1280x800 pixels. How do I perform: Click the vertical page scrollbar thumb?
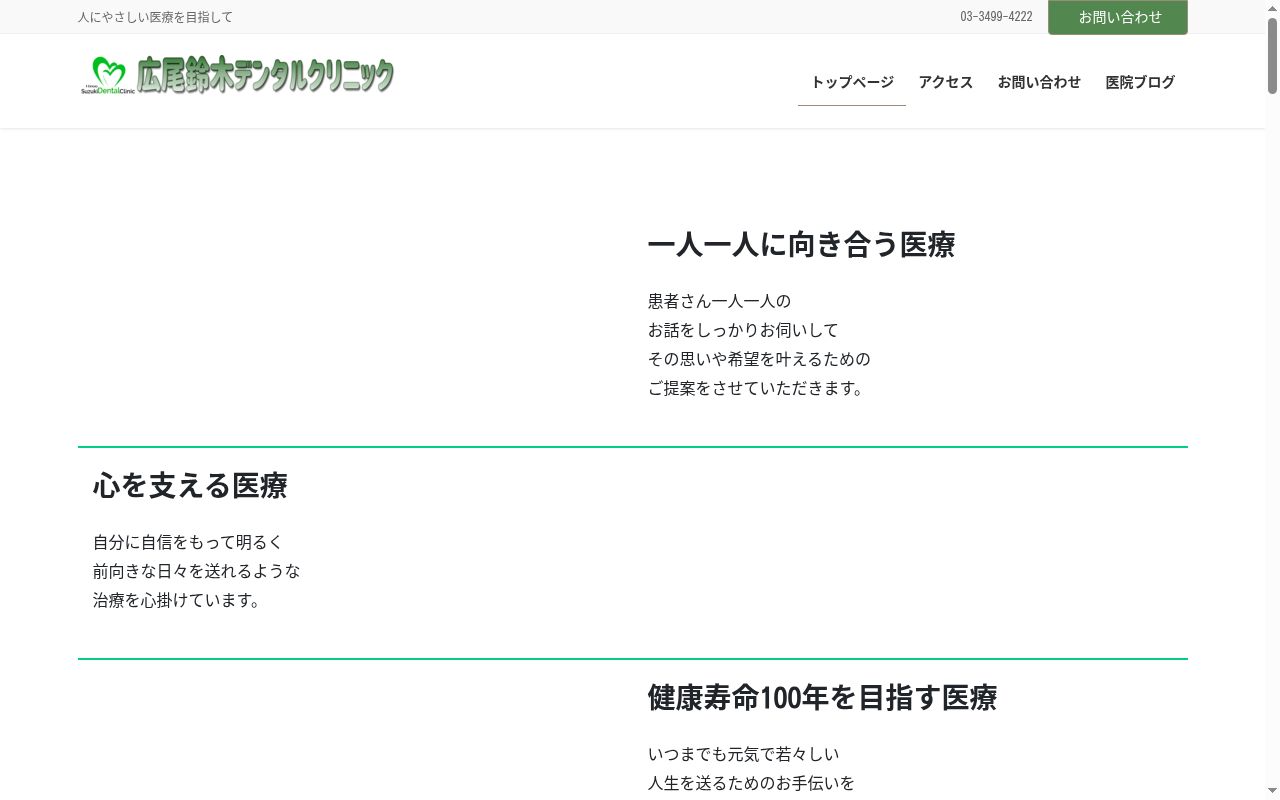1273,56
